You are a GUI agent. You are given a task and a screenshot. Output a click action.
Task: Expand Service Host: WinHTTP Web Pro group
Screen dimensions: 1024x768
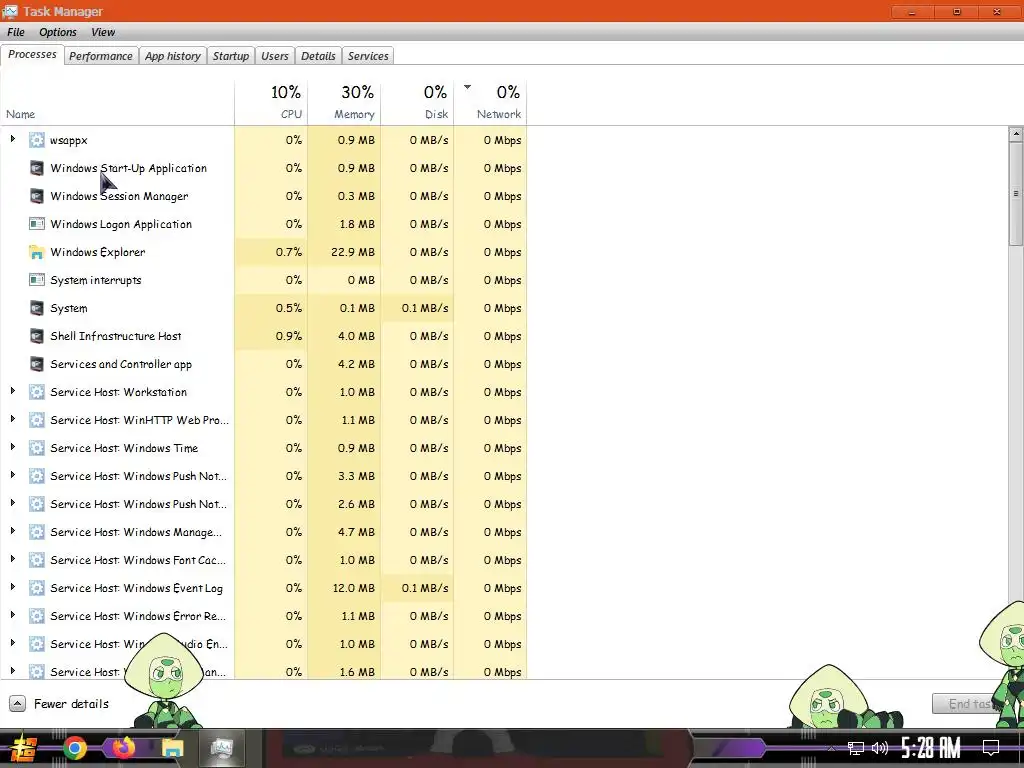[x=12, y=419]
